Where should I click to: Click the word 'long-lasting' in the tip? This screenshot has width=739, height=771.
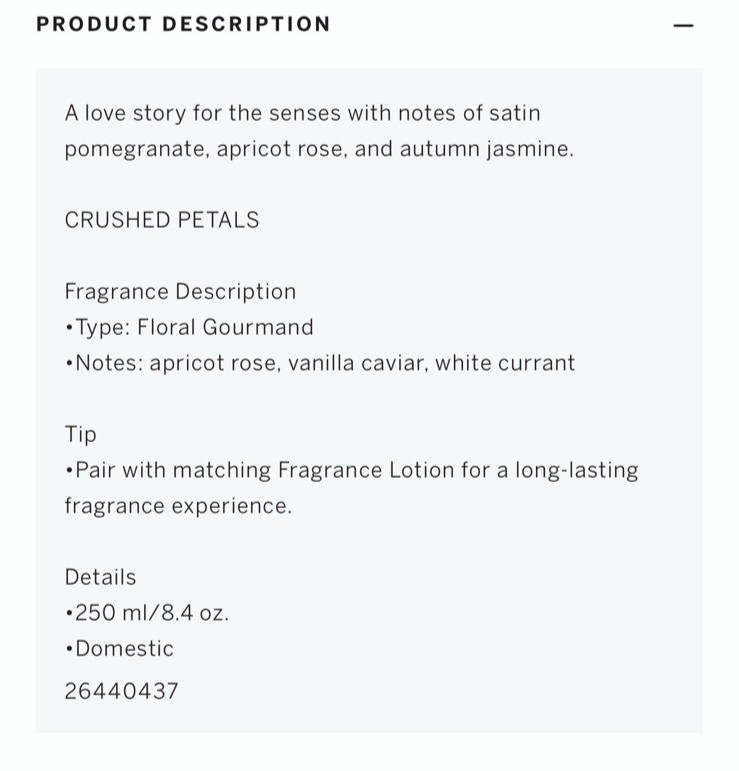pyautogui.click(x=576, y=470)
